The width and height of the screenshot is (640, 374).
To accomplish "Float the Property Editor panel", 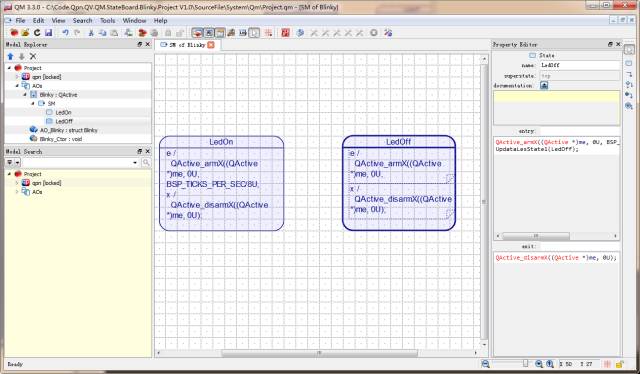I will [610, 44].
